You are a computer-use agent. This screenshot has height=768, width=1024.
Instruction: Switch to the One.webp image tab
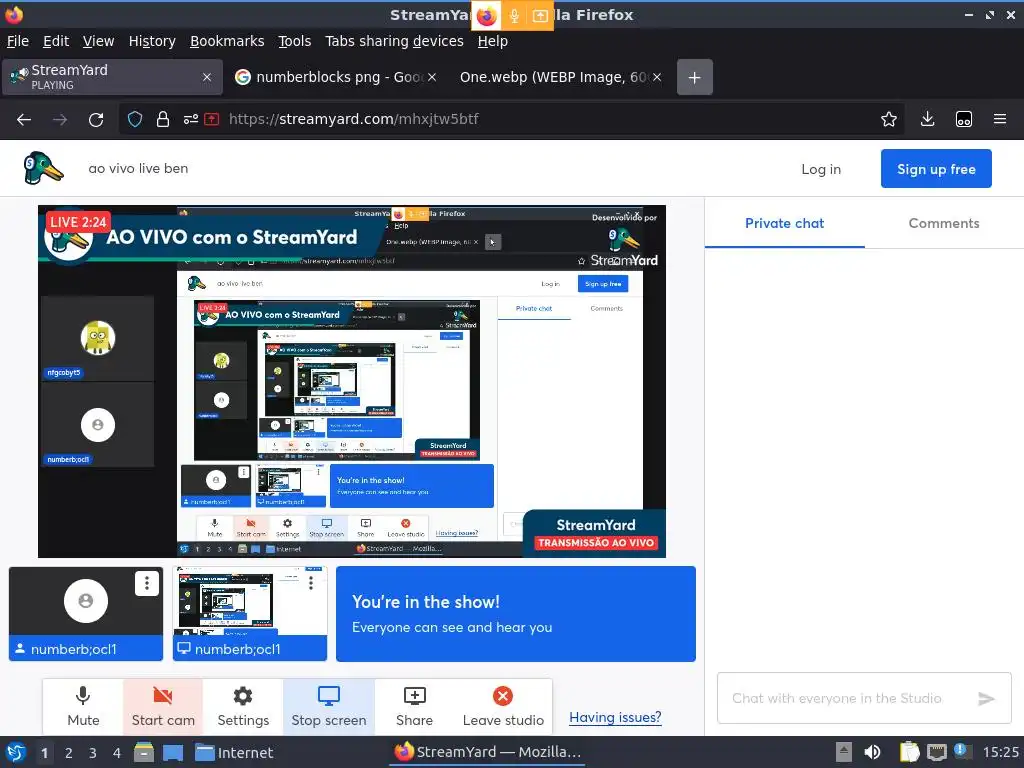click(x=560, y=78)
